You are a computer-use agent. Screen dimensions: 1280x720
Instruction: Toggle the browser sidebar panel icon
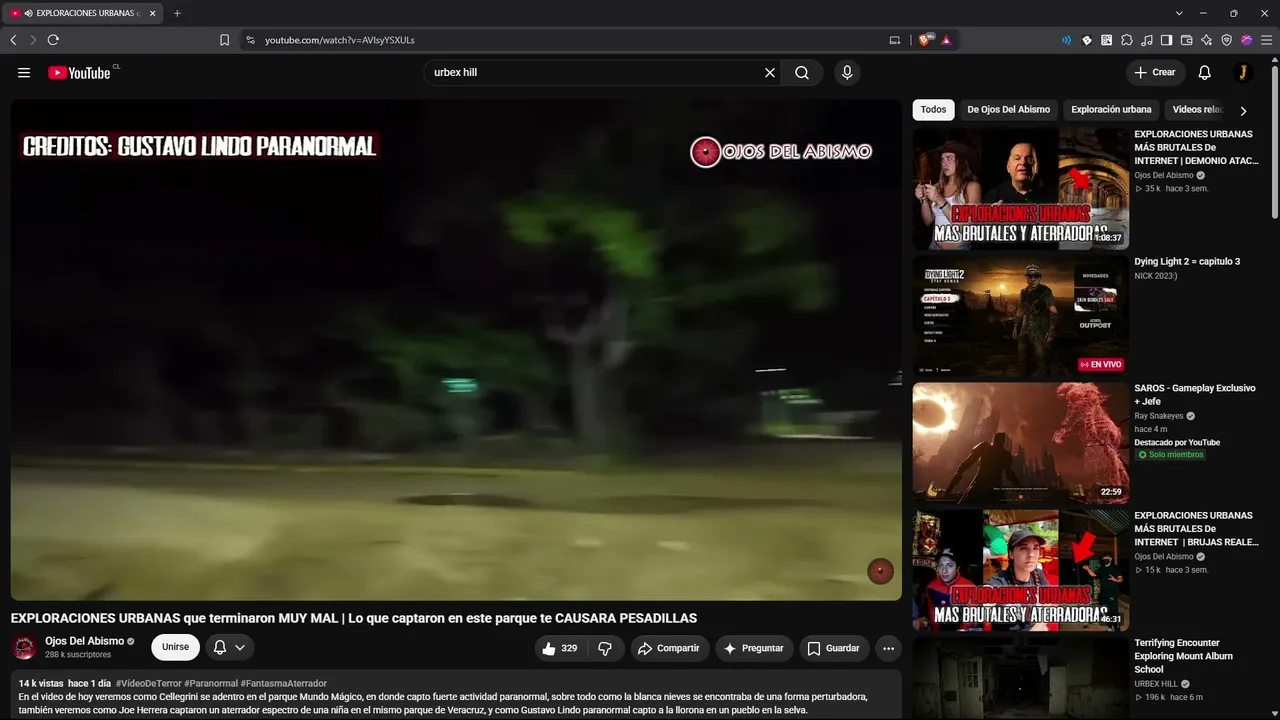click(1166, 40)
